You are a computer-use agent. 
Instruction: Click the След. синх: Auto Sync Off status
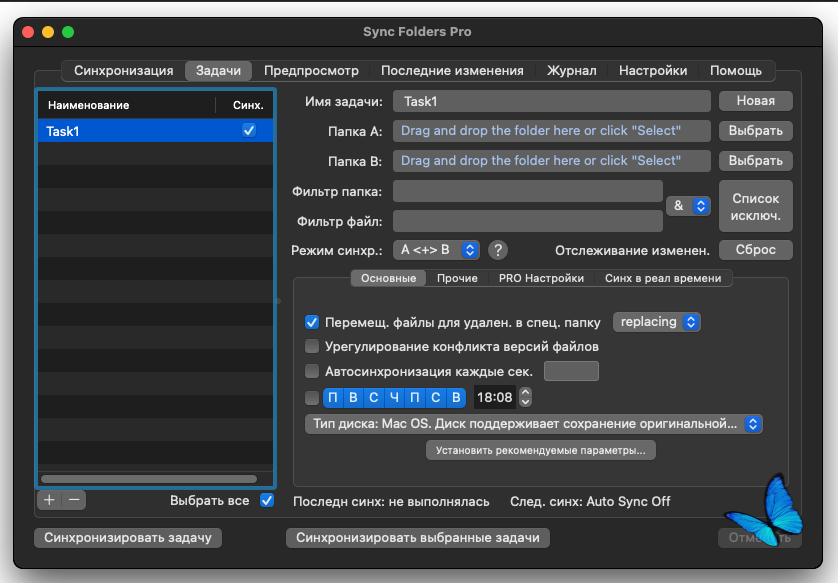[x=590, y=502]
